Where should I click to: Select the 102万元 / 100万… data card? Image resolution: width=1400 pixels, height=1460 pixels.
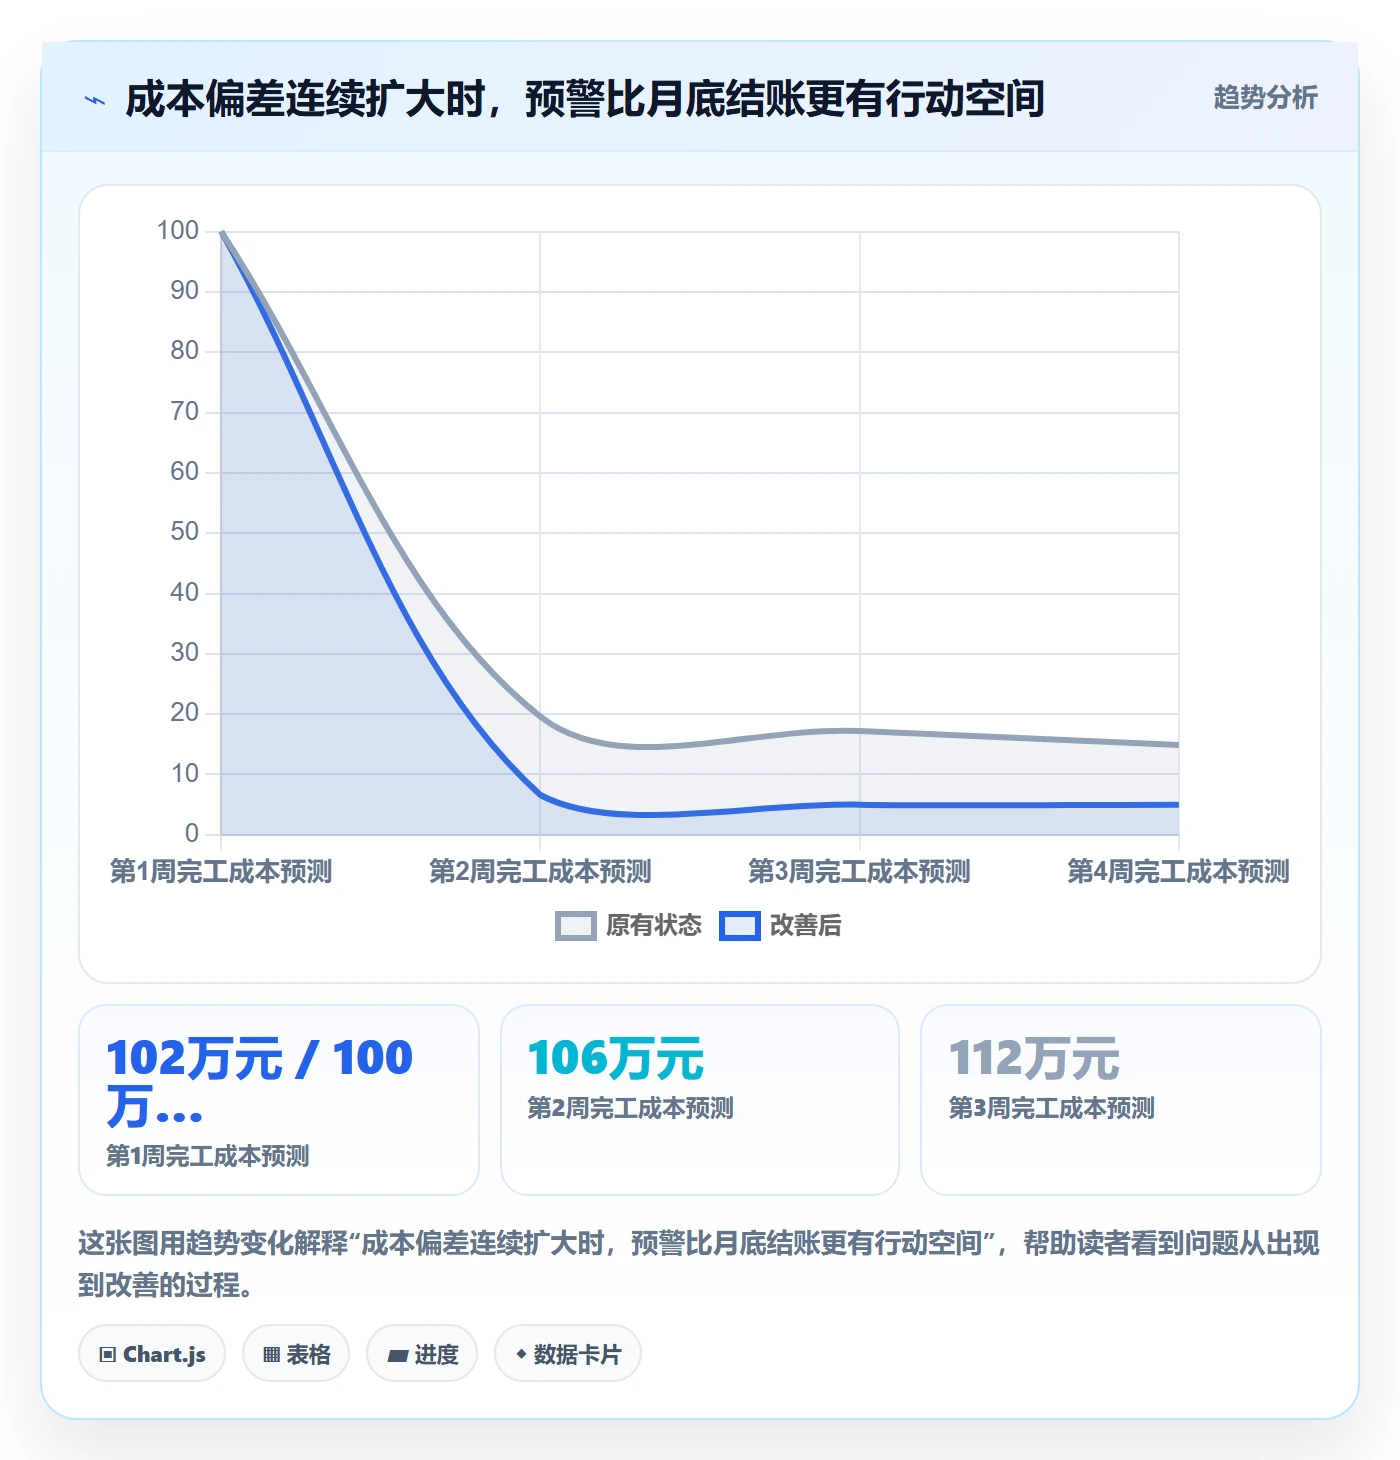279,1100
